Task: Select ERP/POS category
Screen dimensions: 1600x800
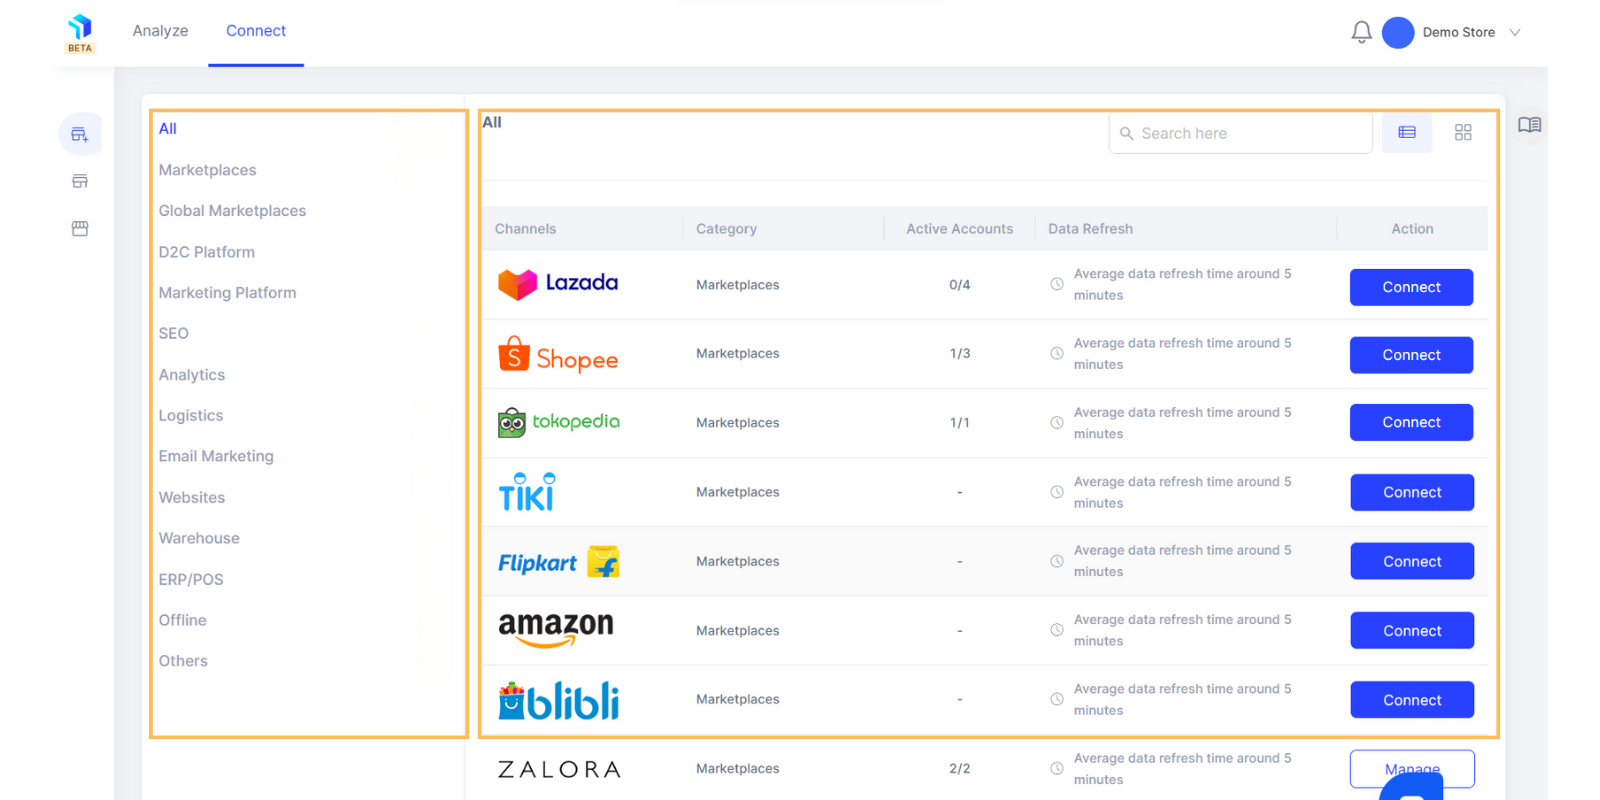Action: point(191,580)
